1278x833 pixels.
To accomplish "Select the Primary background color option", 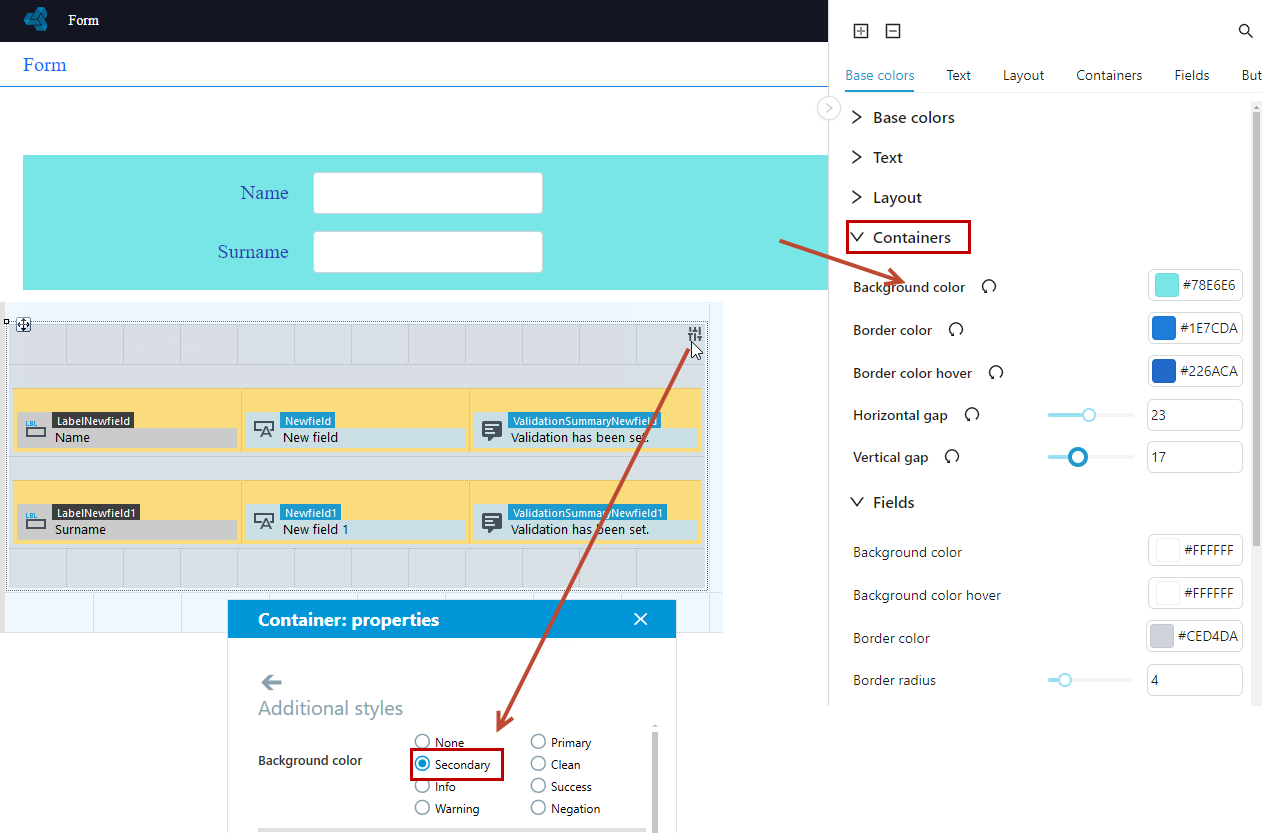I will [x=538, y=742].
